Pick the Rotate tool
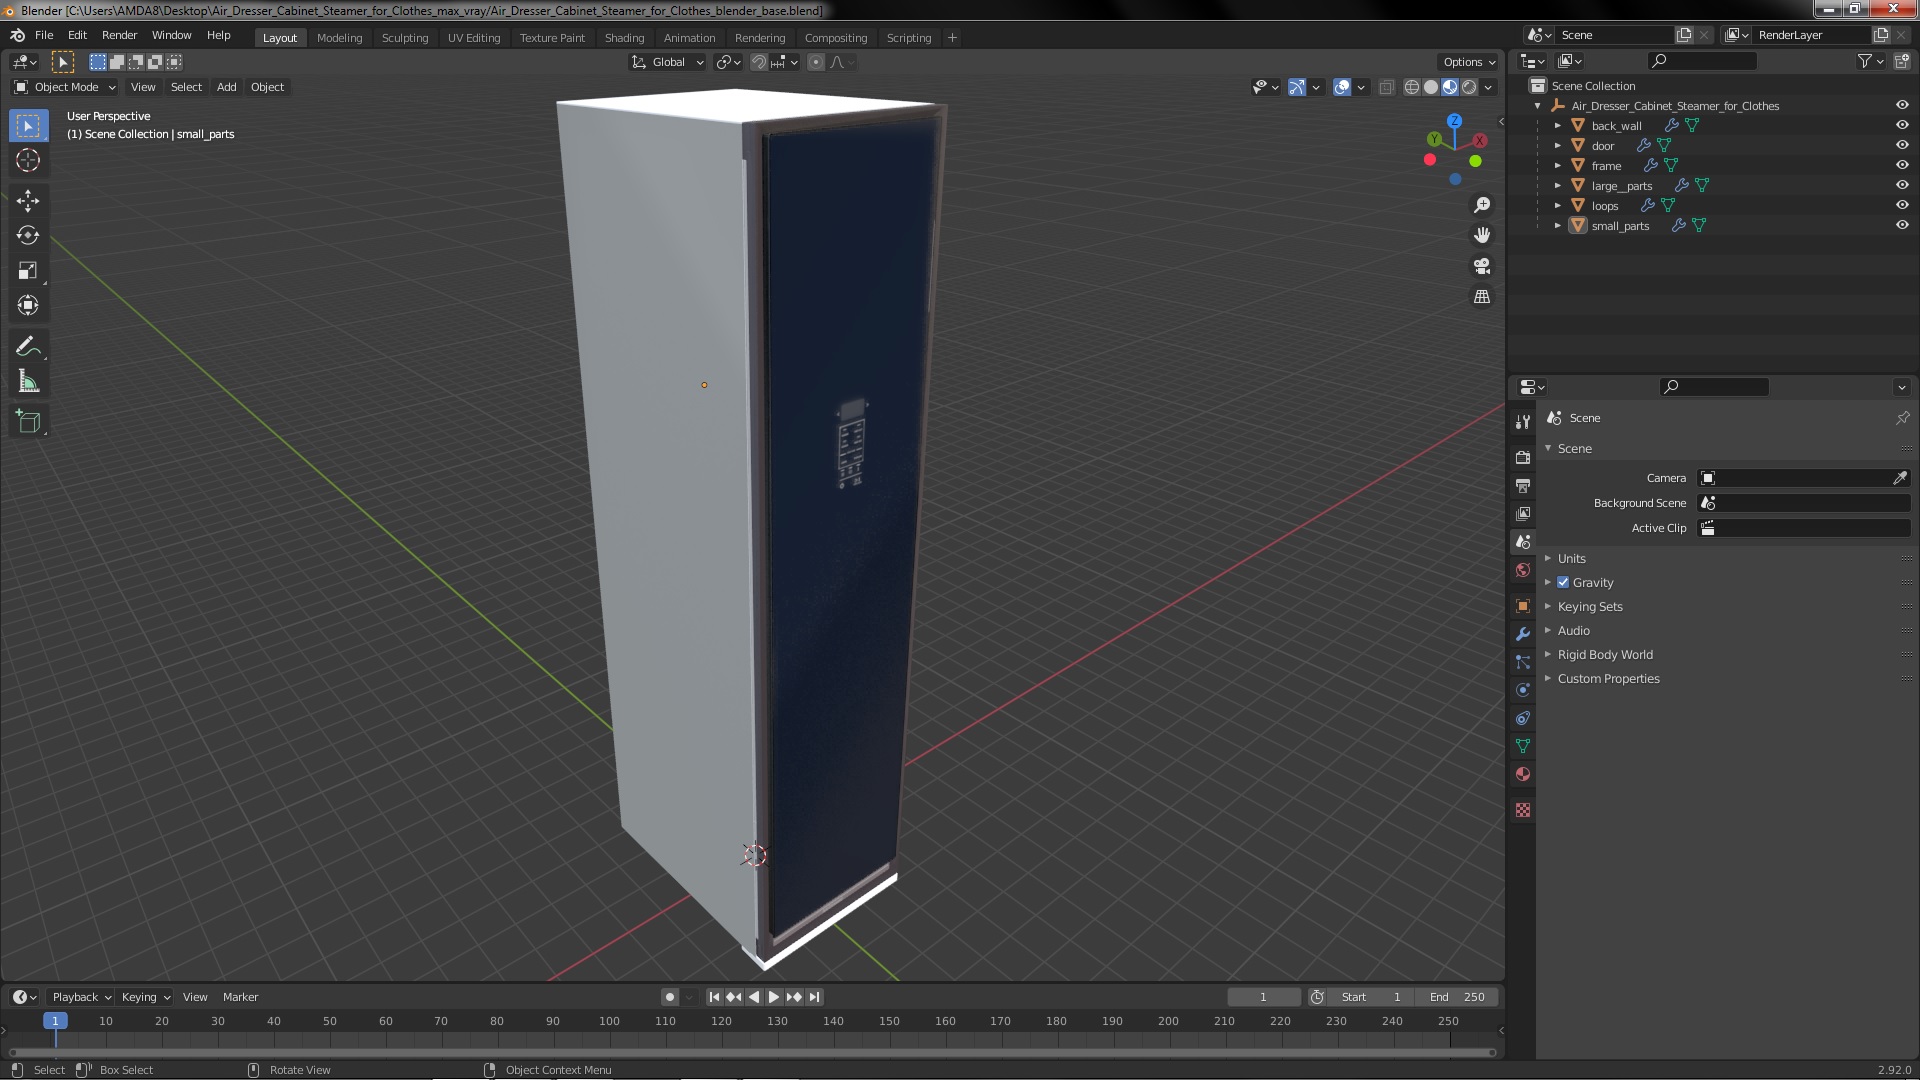The height and width of the screenshot is (1080, 1920). pos(28,236)
